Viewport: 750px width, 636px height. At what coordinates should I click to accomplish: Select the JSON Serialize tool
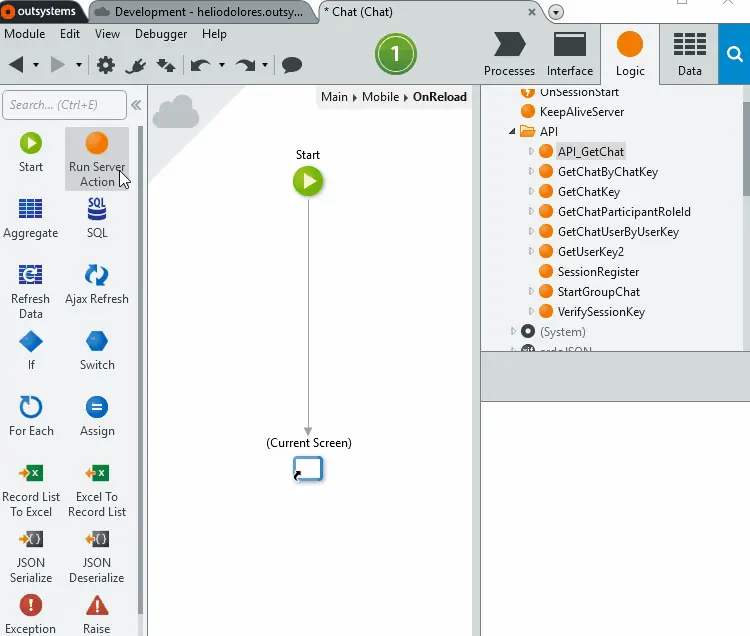point(31,556)
